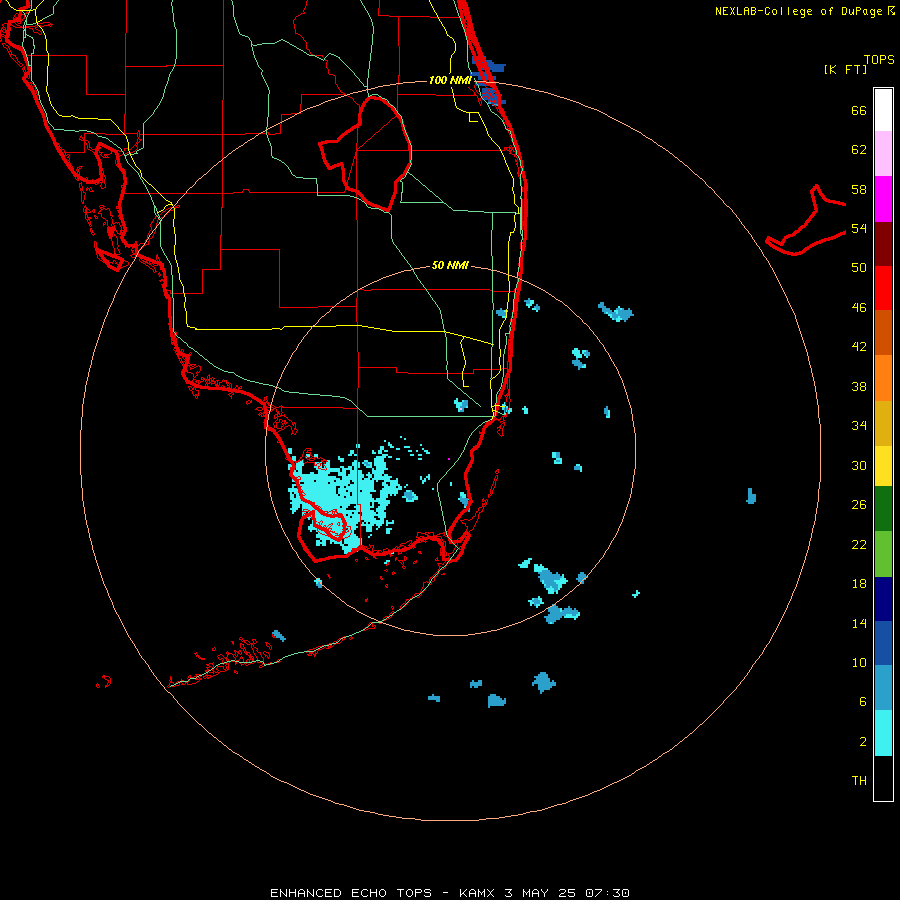This screenshot has height=900, width=900.
Task: Click the light orange legend swatch
Action: pyautogui.click(x=883, y=378)
